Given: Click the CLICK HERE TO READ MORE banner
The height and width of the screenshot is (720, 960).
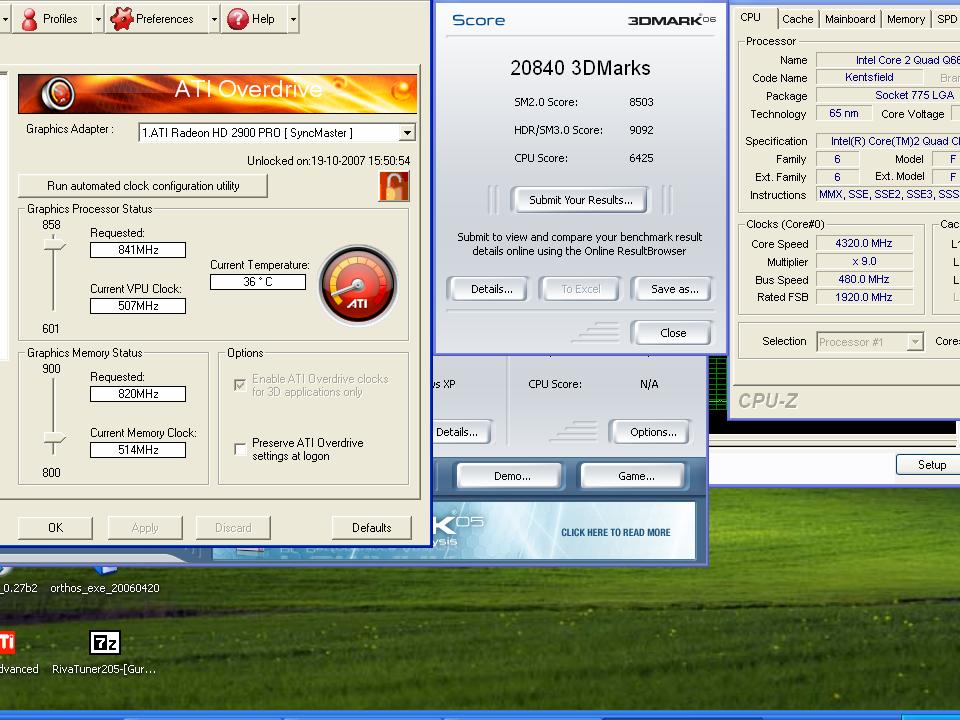Looking at the screenshot, I should (x=615, y=533).
